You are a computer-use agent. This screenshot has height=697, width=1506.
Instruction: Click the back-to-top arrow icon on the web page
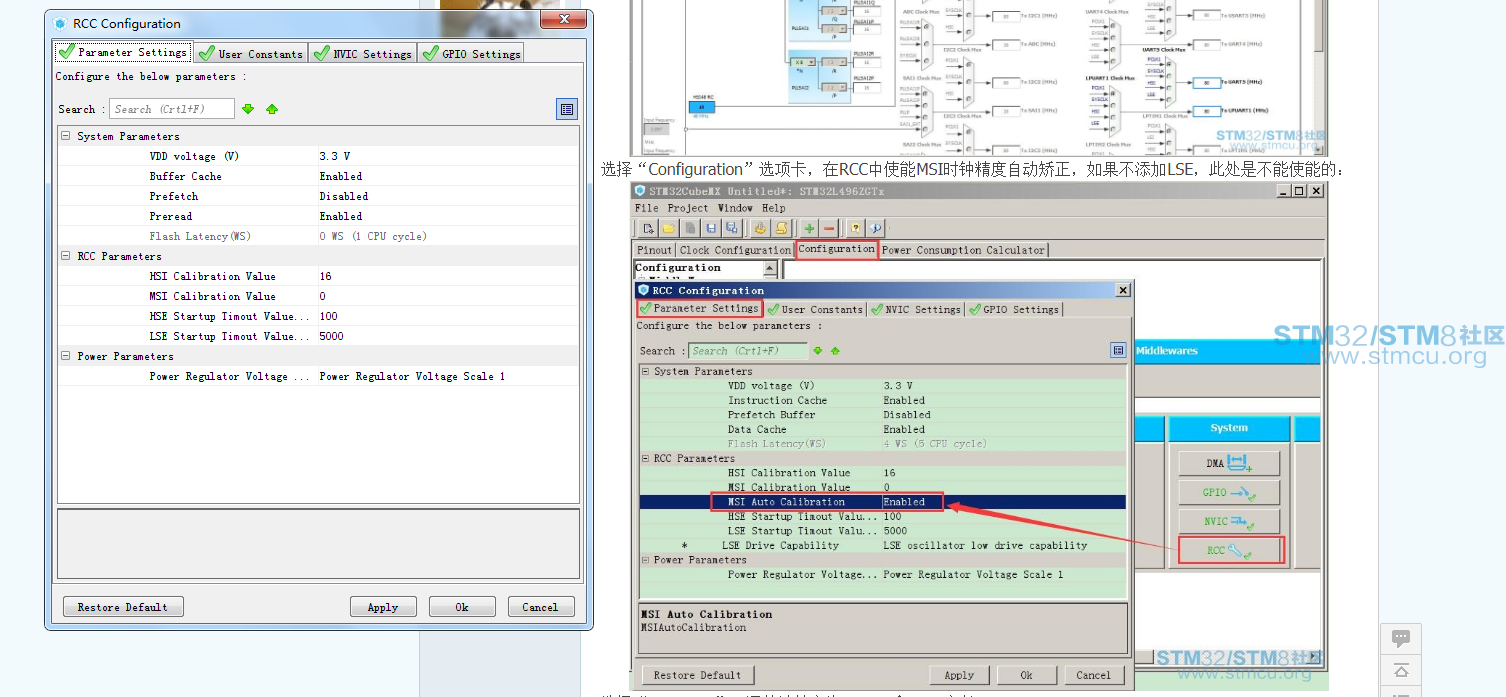(x=1401, y=671)
